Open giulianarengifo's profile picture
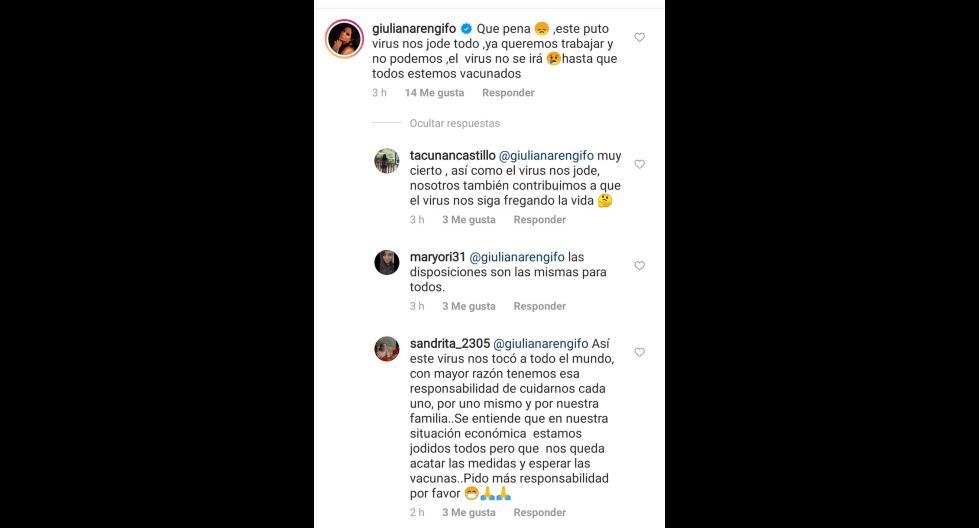 coord(344,39)
